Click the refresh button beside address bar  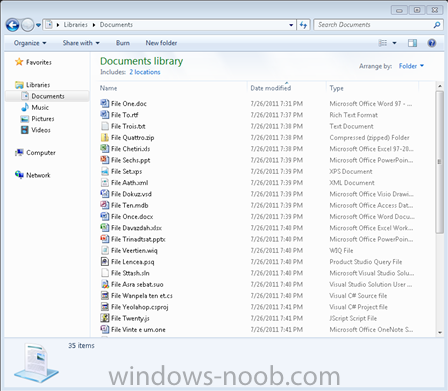[303, 25]
